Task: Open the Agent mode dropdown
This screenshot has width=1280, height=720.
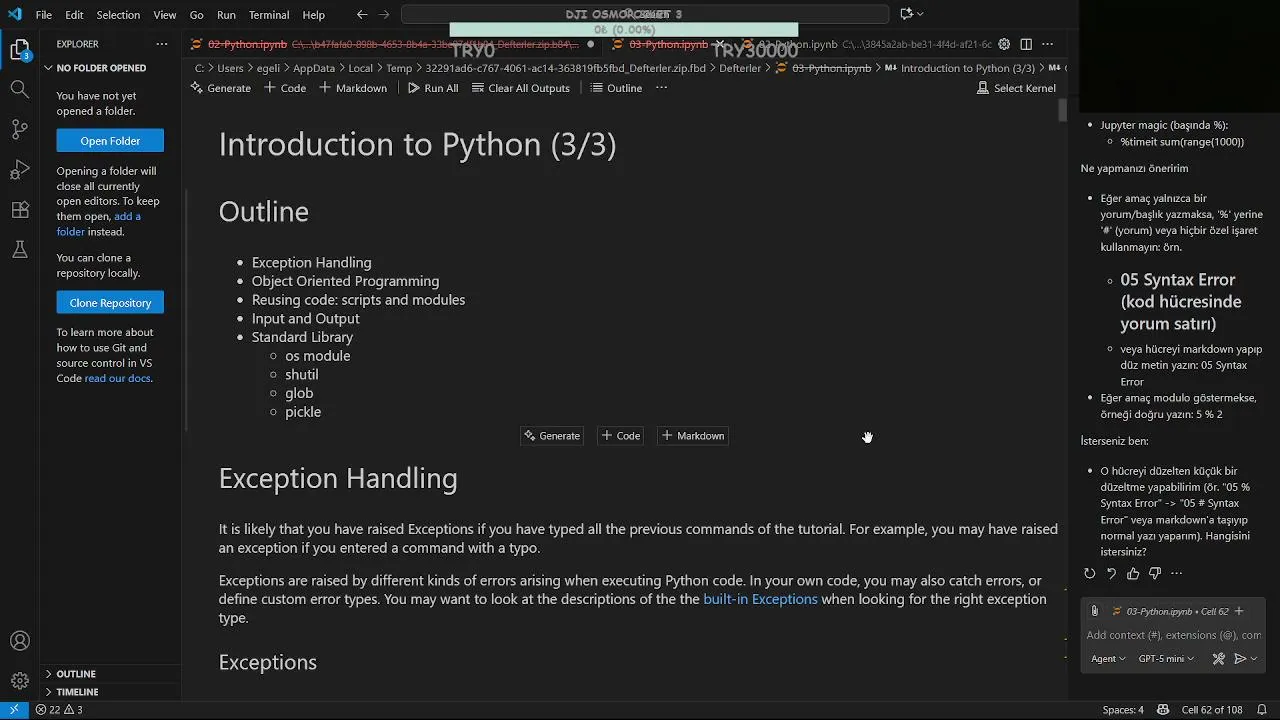Action: tap(1108, 659)
